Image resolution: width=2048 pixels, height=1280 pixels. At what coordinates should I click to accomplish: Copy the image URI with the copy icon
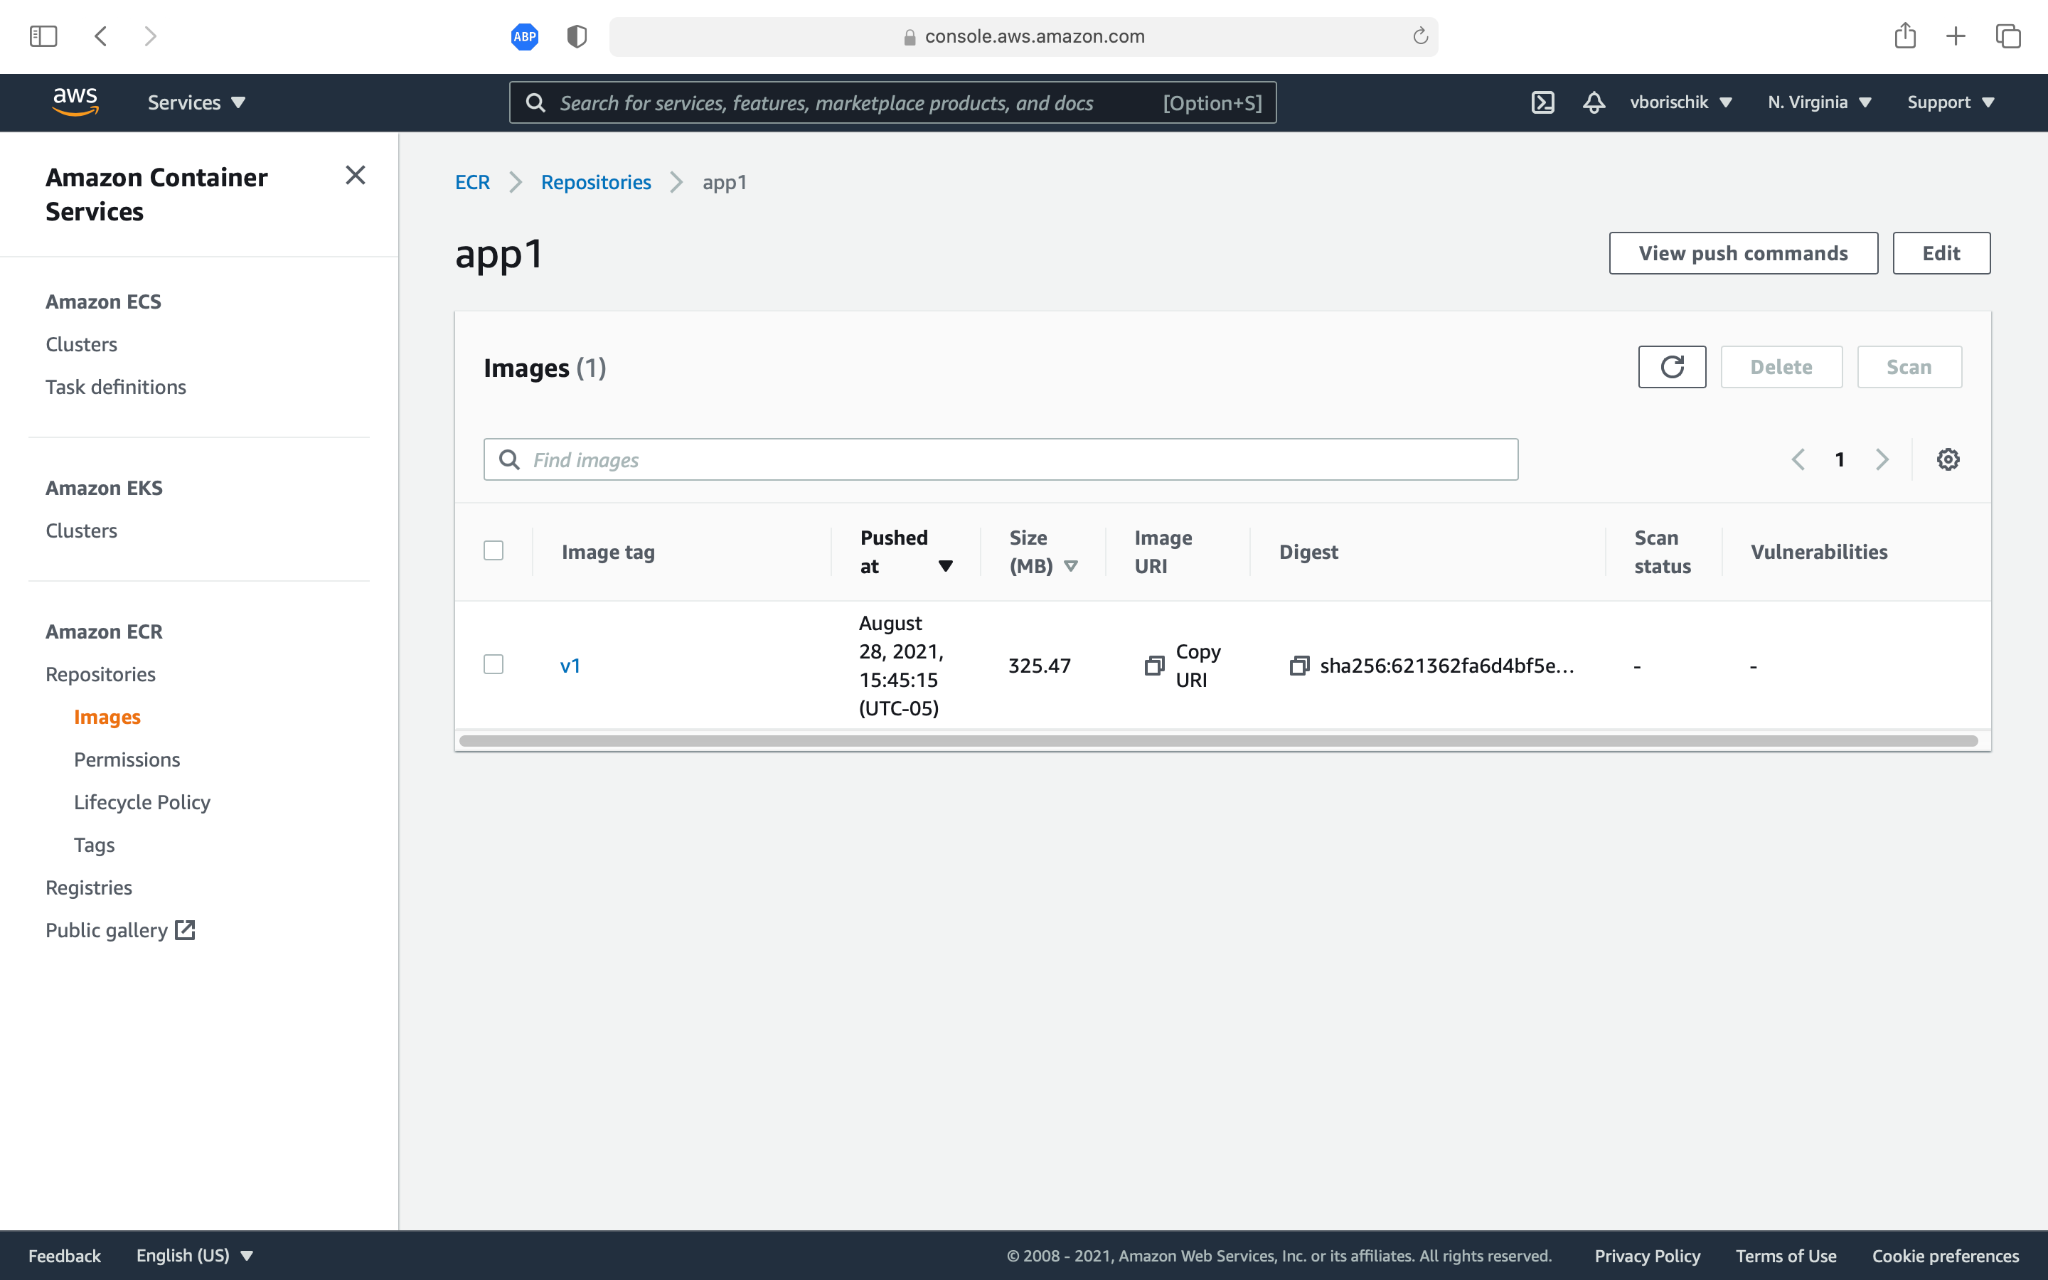click(1155, 665)
